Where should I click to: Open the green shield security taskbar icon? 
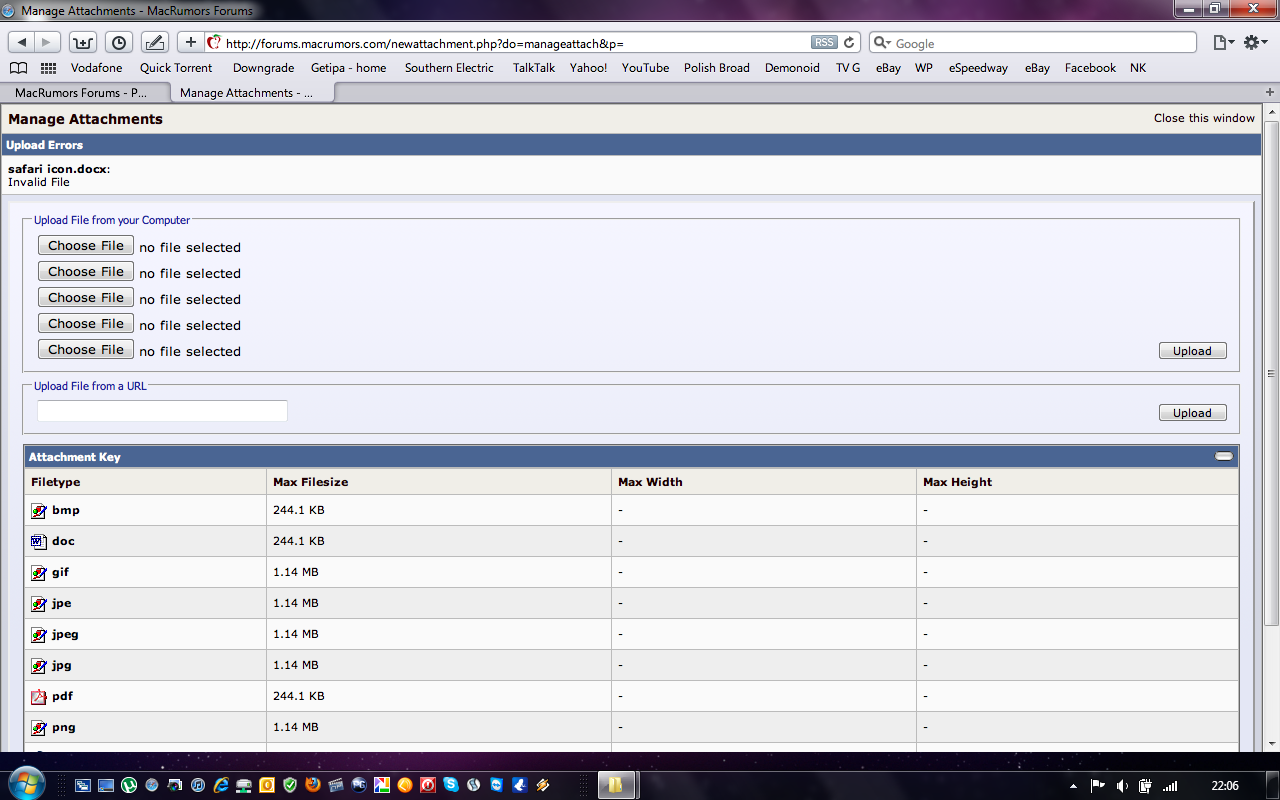click(x=290, y=785)
